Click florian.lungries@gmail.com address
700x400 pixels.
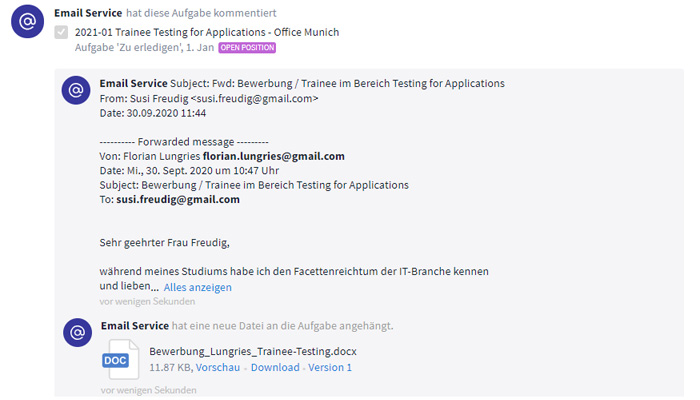tap(274, 156)
